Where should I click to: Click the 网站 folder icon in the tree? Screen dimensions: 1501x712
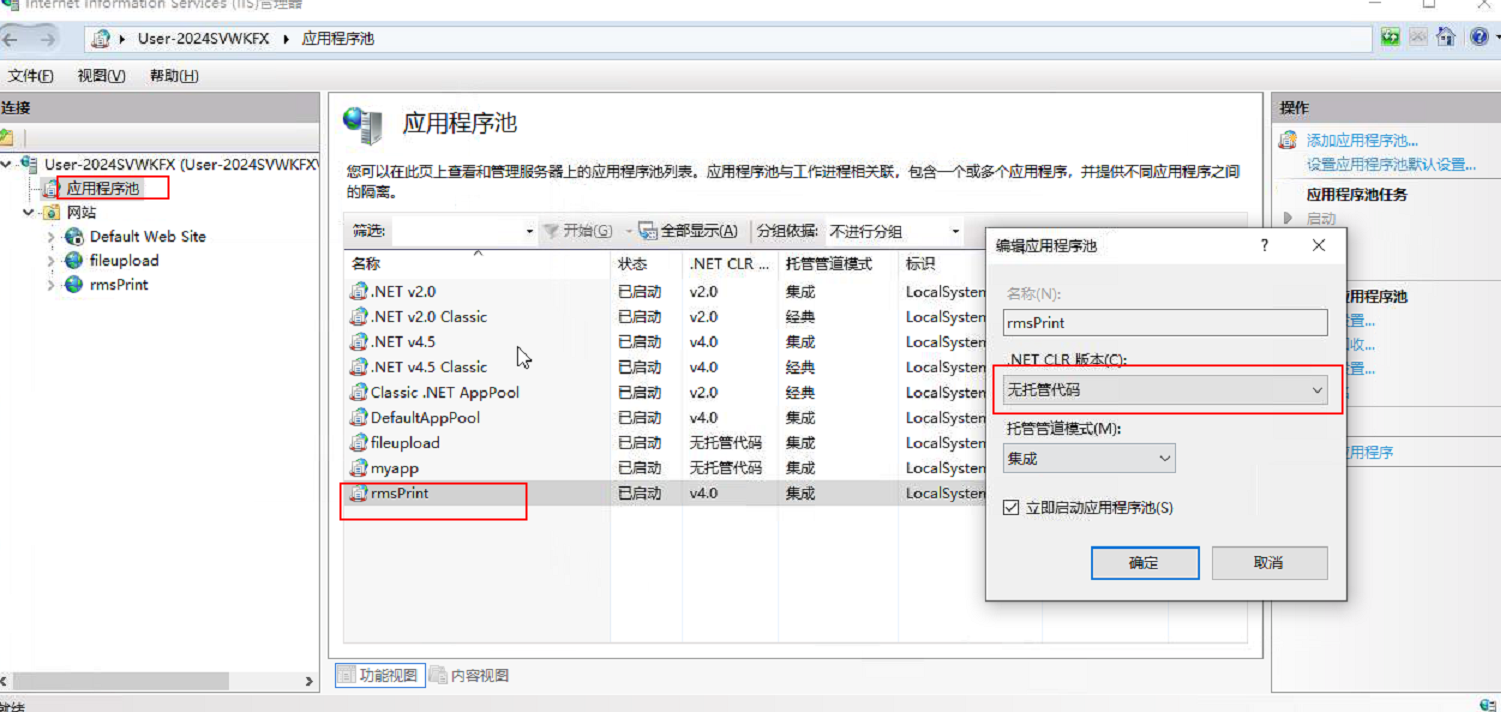[51, 213]
